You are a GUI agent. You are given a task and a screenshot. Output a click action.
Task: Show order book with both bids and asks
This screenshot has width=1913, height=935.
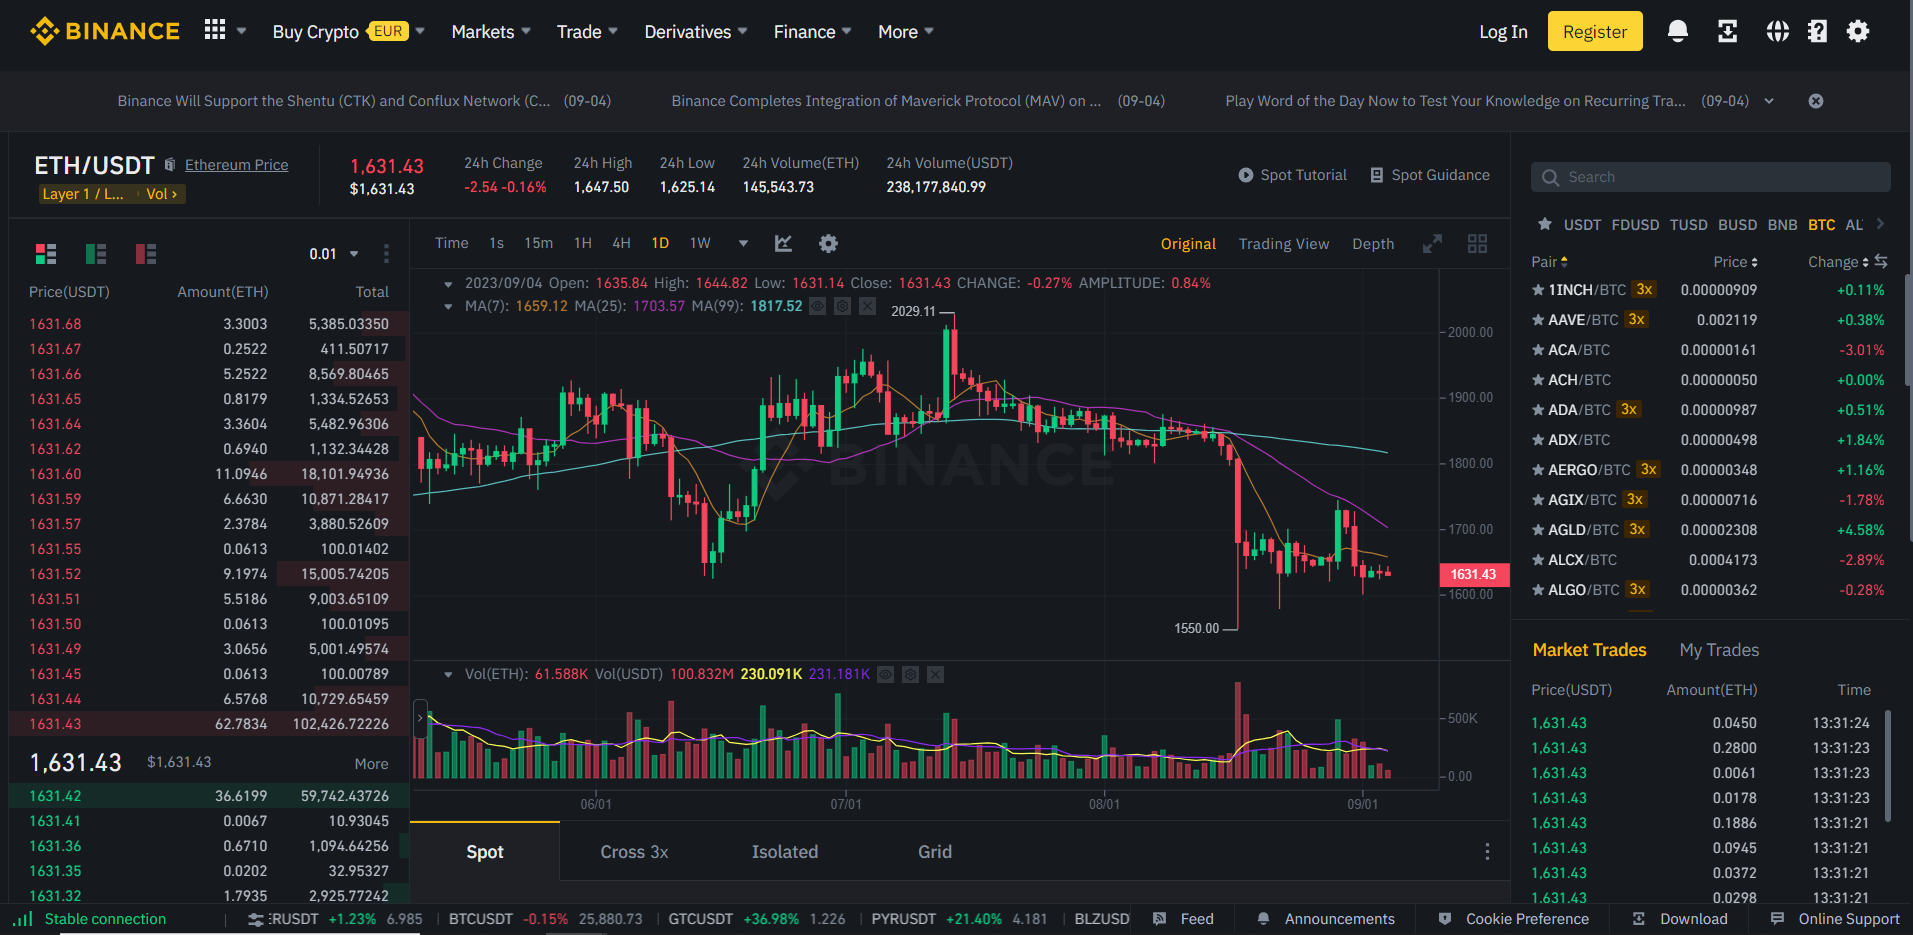point(46,254)
